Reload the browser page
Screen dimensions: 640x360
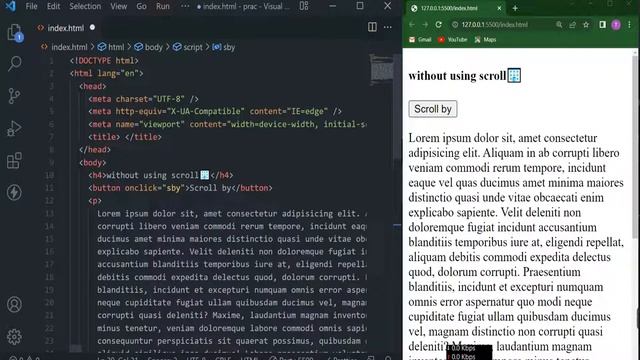[x=438, y=24]
